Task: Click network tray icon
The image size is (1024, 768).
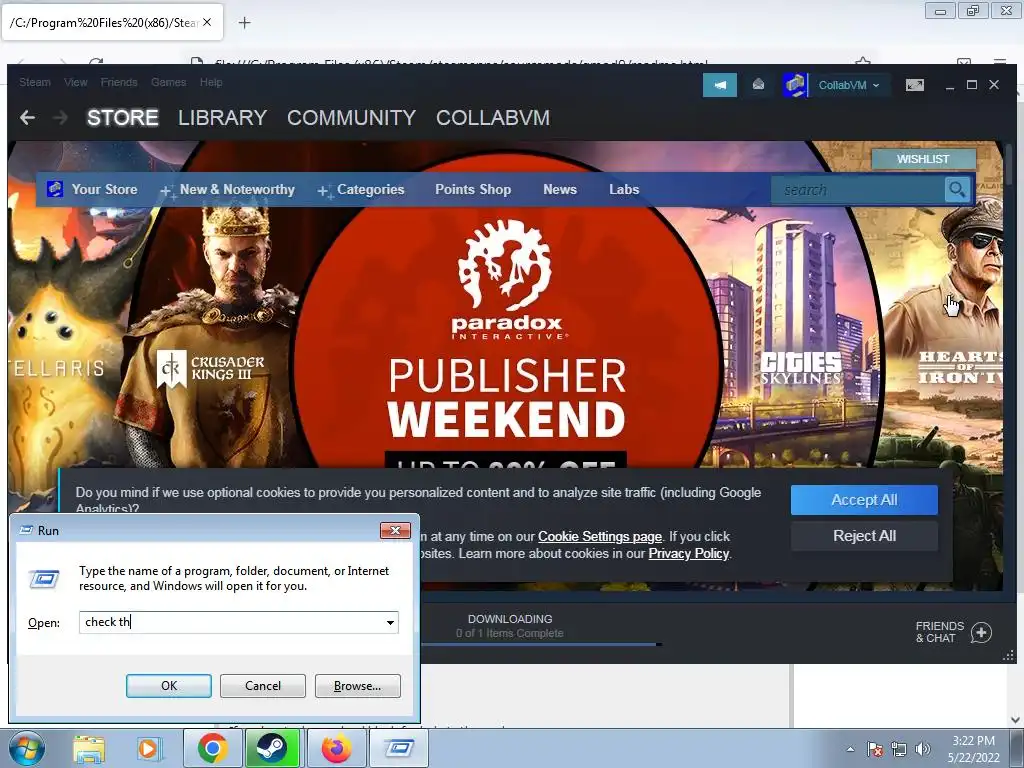Action: coord(899,749)
